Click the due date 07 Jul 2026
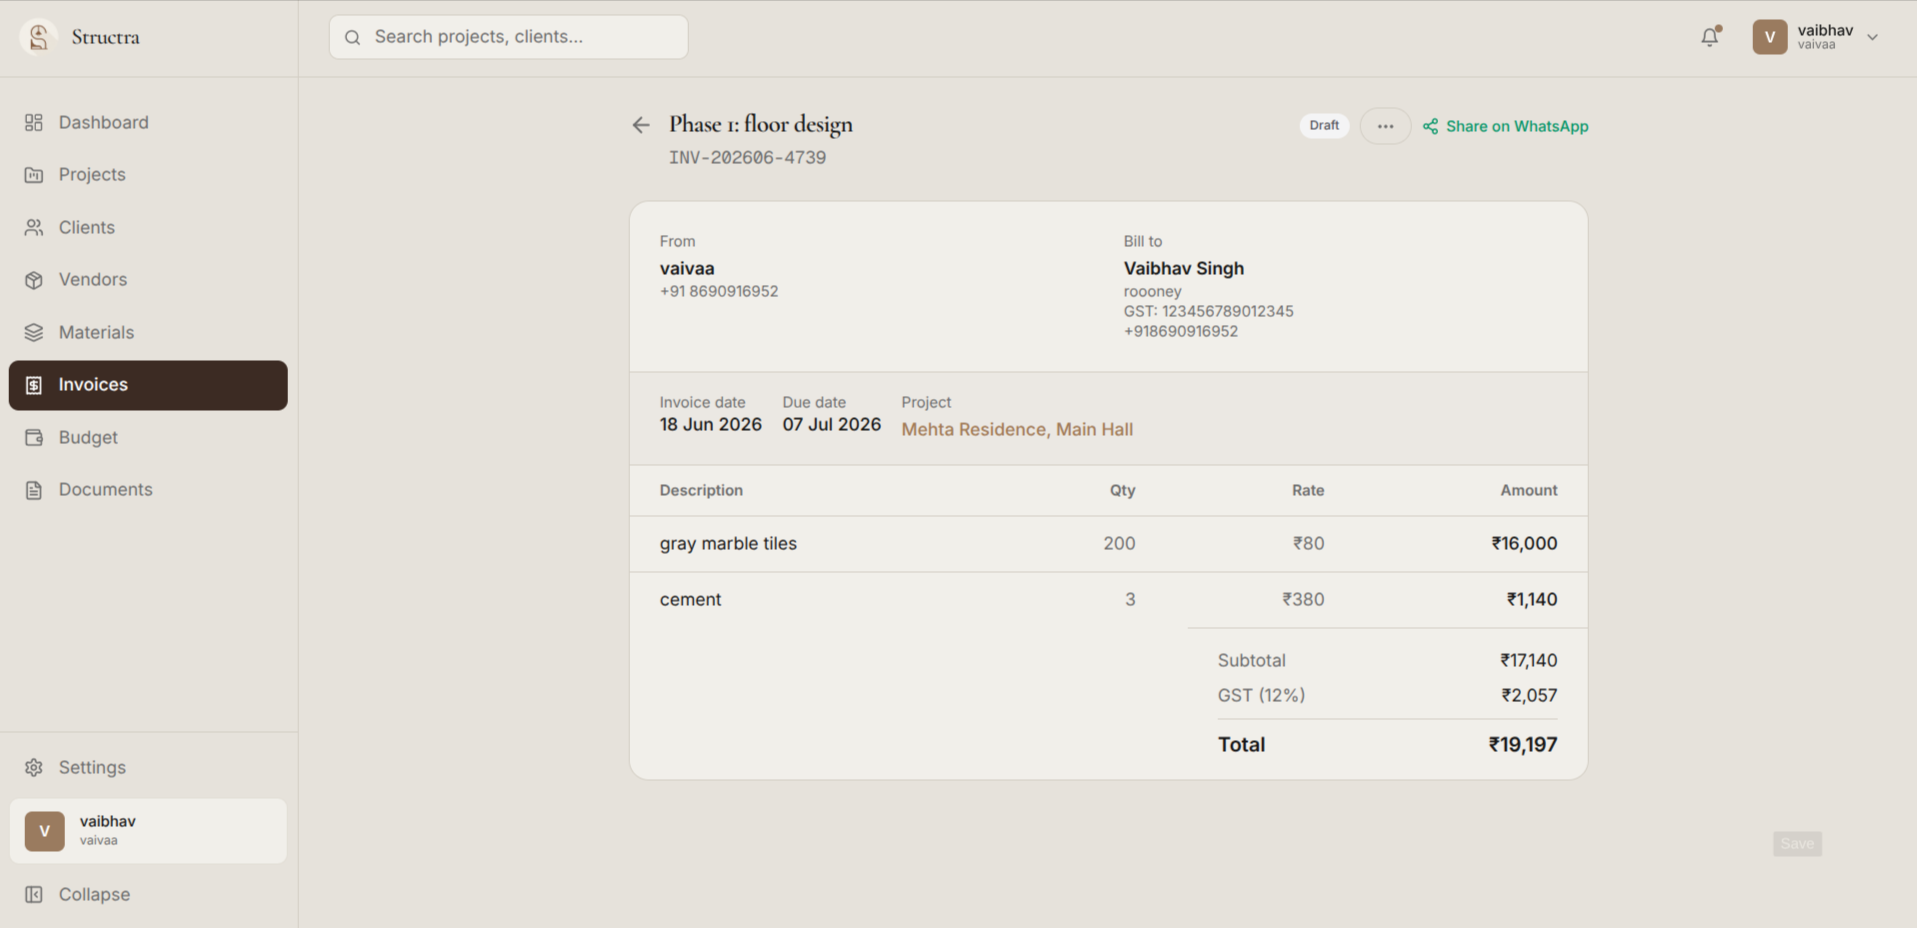The width and height of the screenshot is (1917, 928). click(x=831, y=424)
